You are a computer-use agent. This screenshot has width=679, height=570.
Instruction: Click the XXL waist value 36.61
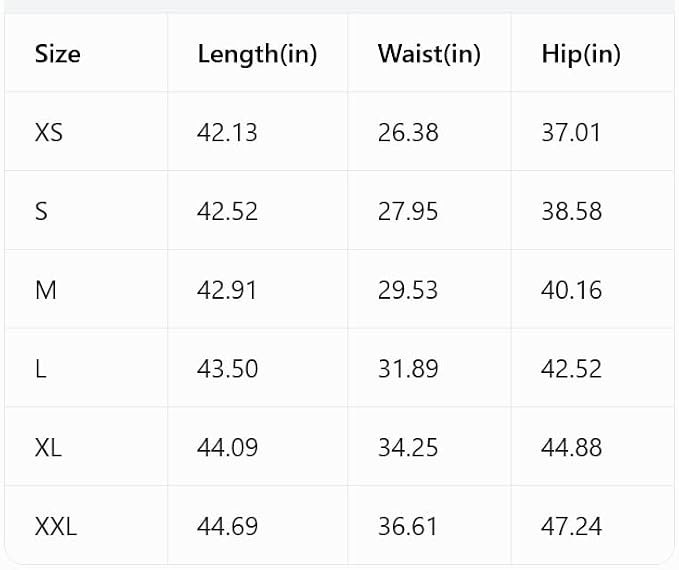coord(407,526)
